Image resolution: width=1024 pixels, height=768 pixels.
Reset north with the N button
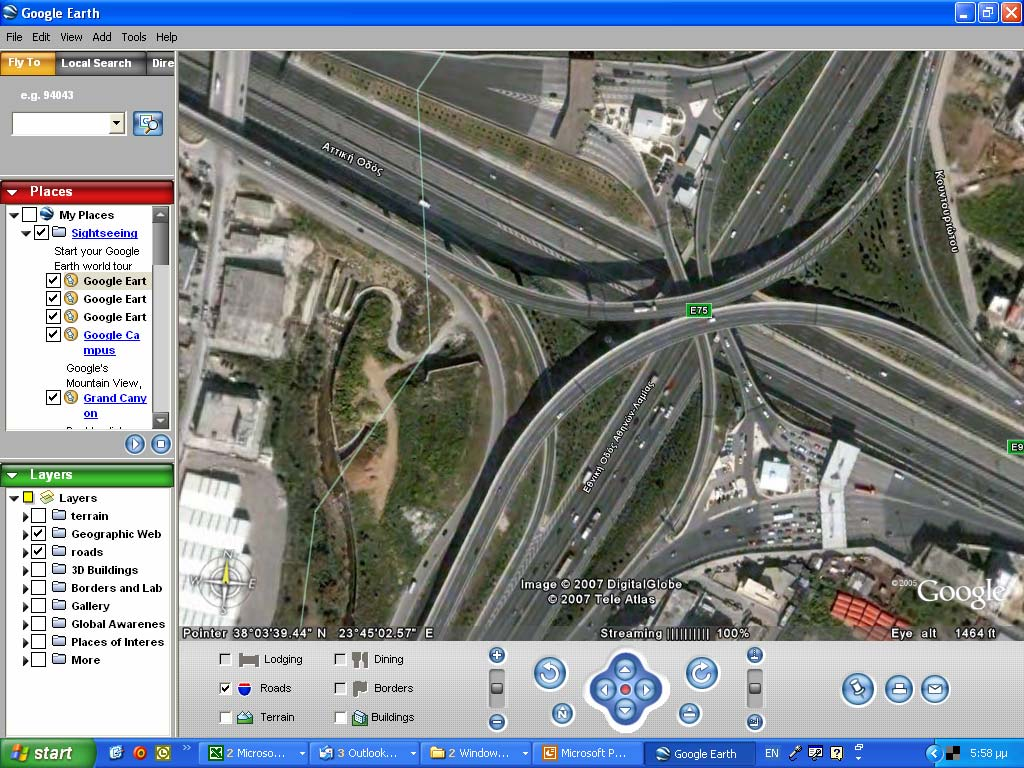(x=562, y=714)
